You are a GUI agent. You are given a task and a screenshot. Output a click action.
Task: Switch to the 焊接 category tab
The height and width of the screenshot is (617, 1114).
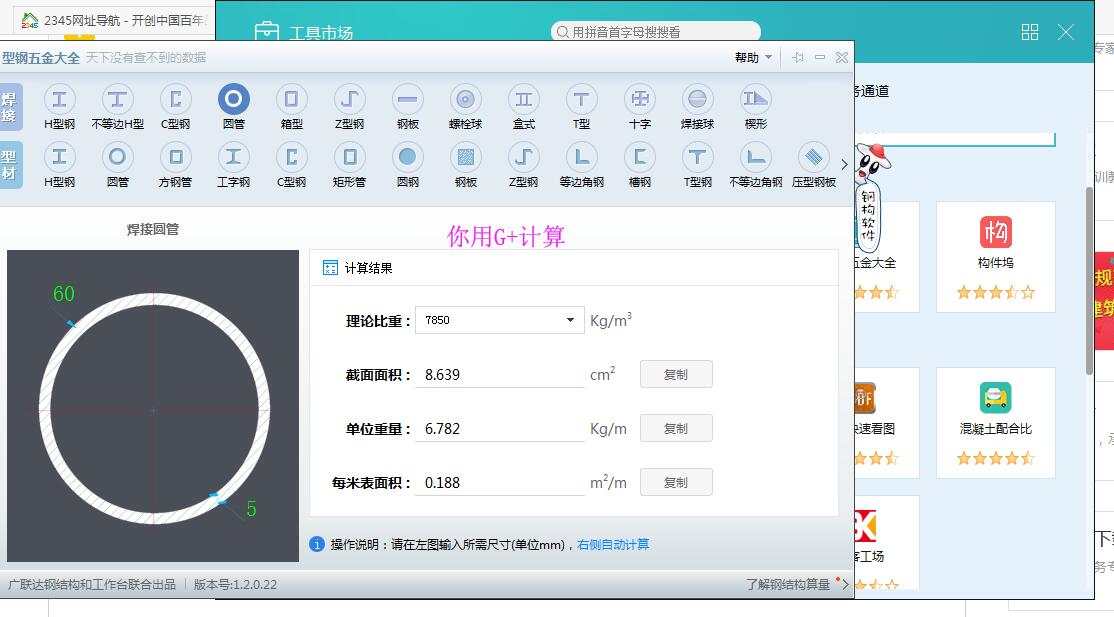coord(10,107)
